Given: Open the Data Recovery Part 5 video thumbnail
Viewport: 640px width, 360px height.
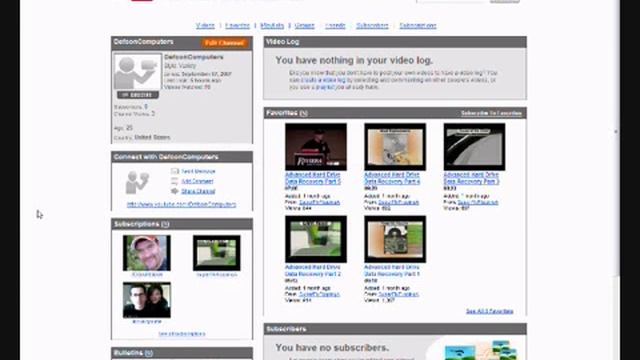Looking at the screenshot, I should (x=316, y=147).
